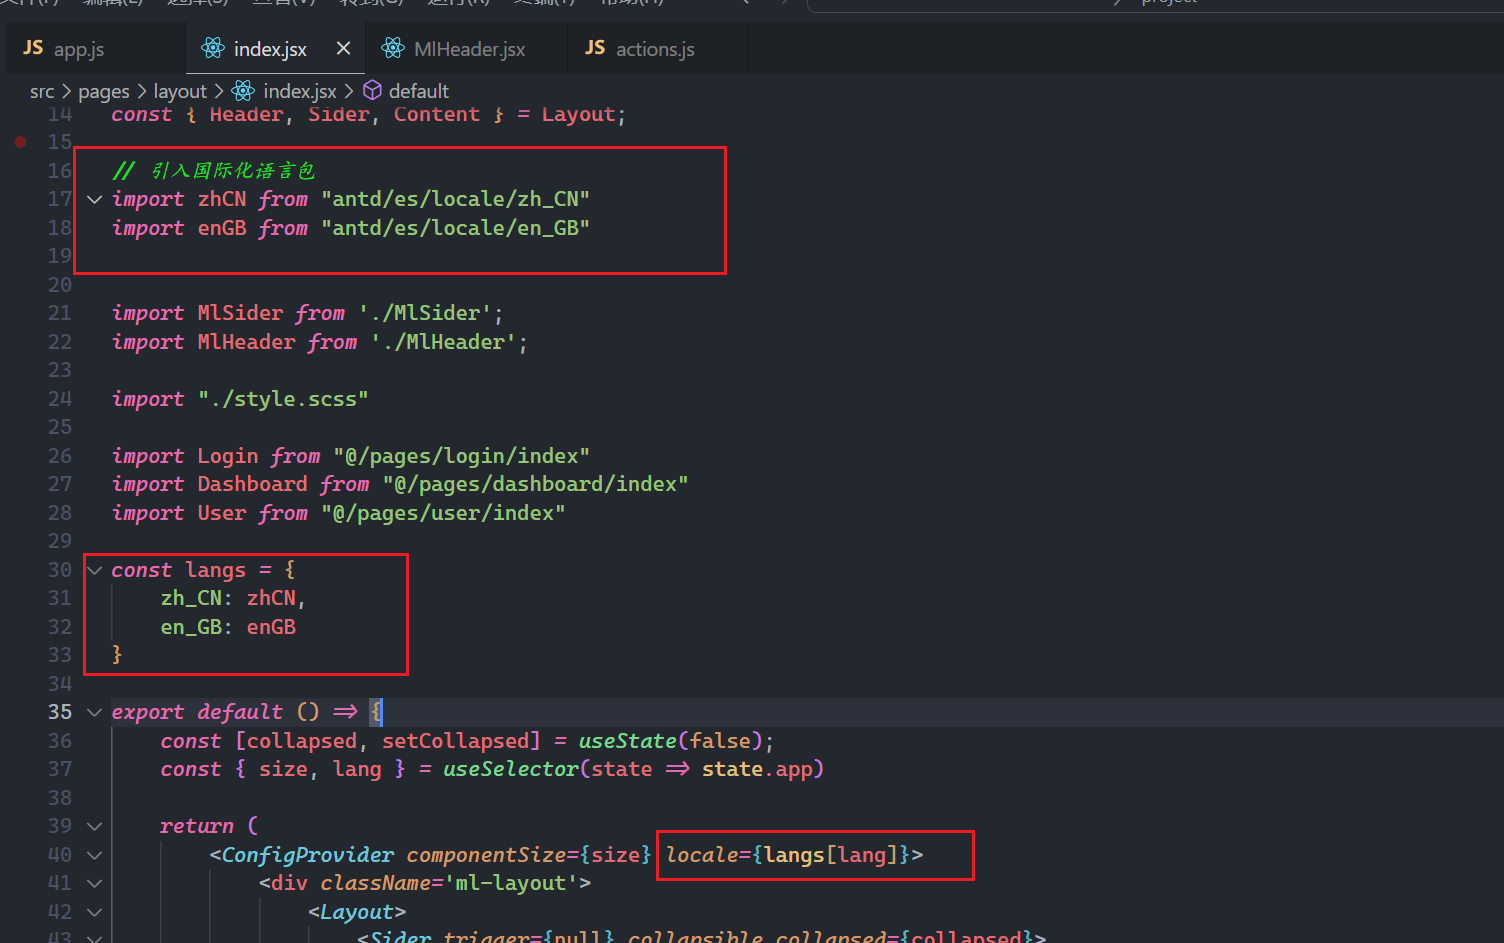1504x943 pixels.
Task: Click the Login identifier on line 26
Action: point(228,456)
